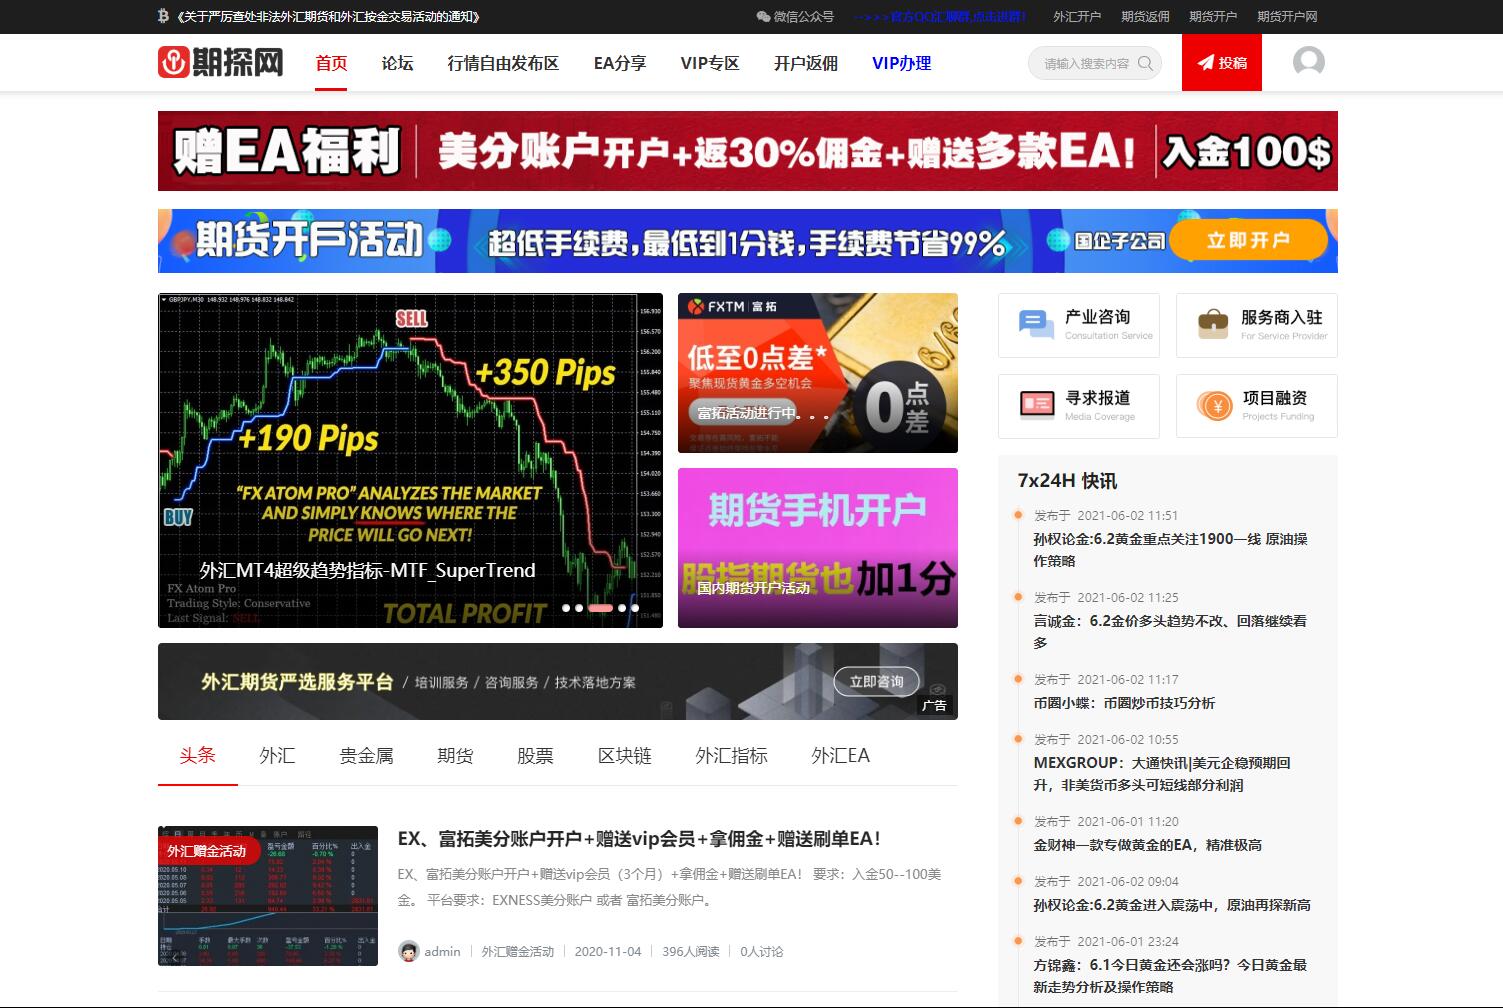Click the 项目融资 yen coin icon
The width and height of the screenshot is (1503, 1008).
1215,405
